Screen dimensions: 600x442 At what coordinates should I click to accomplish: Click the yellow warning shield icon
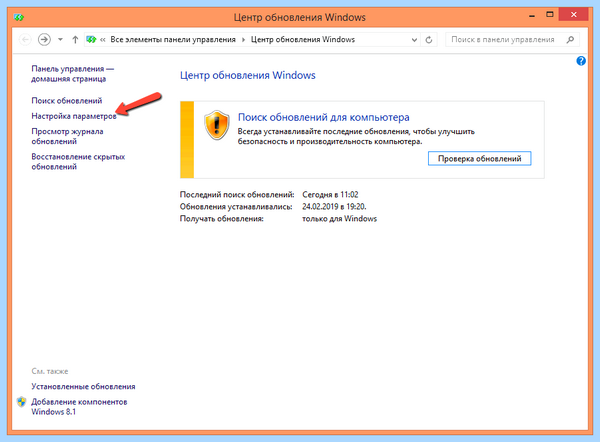[217, 125]
